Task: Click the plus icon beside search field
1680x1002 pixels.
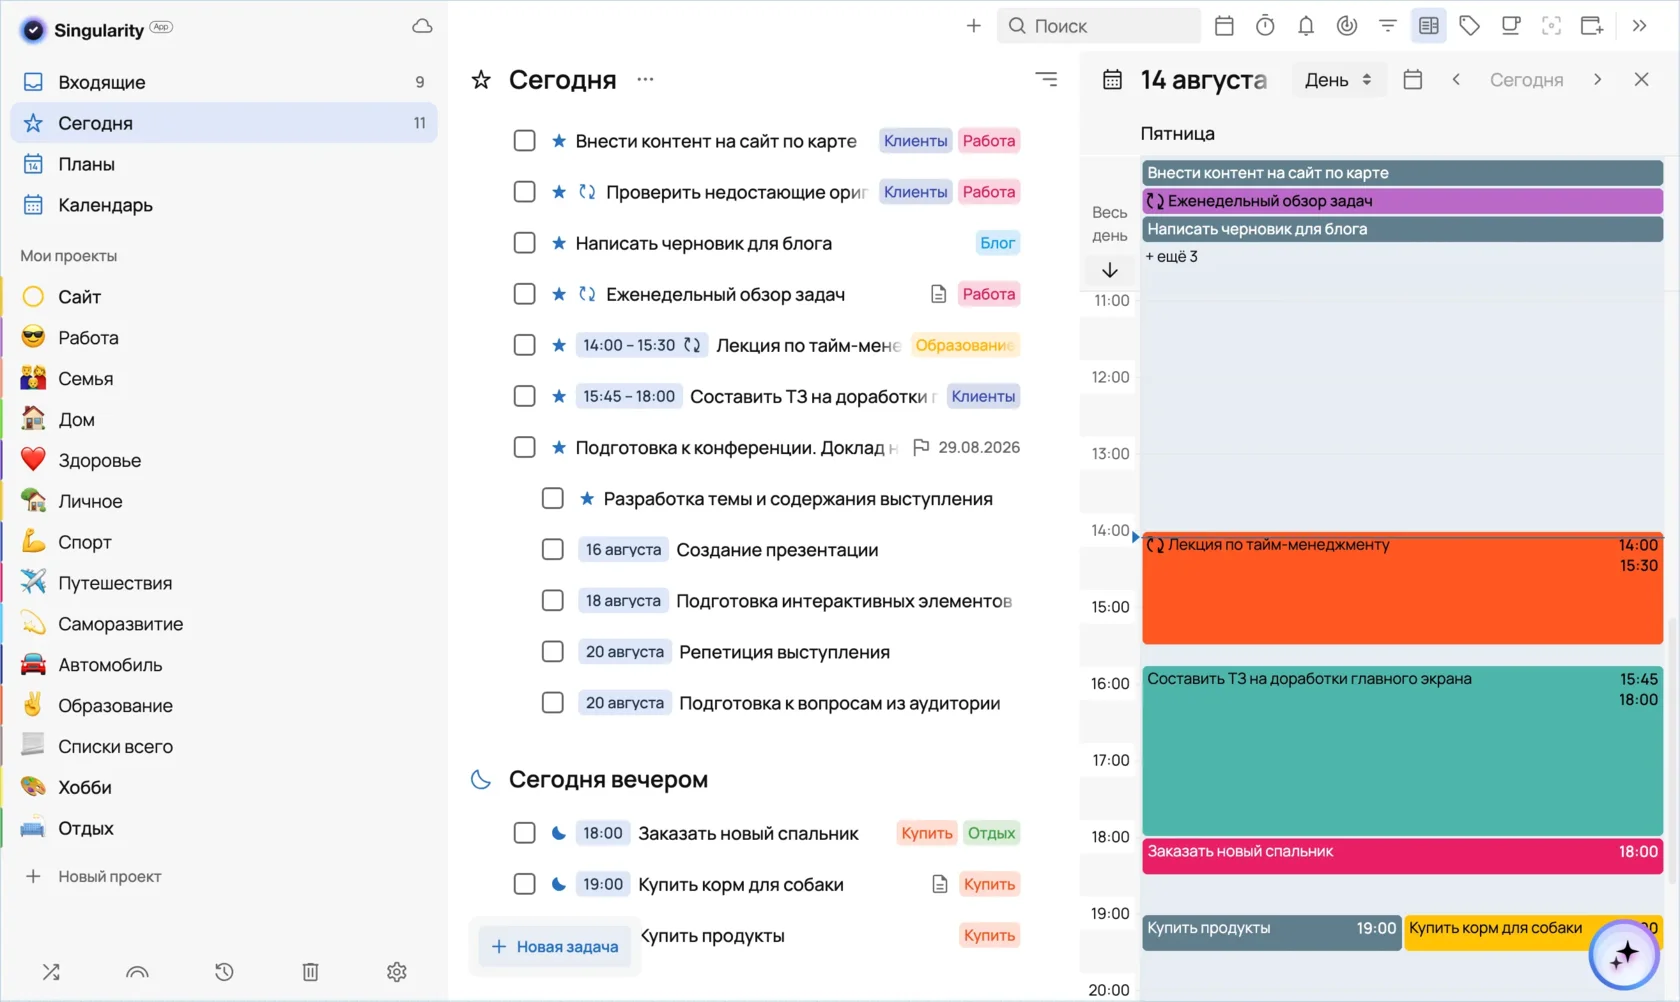Action: (x=973, y=26)
